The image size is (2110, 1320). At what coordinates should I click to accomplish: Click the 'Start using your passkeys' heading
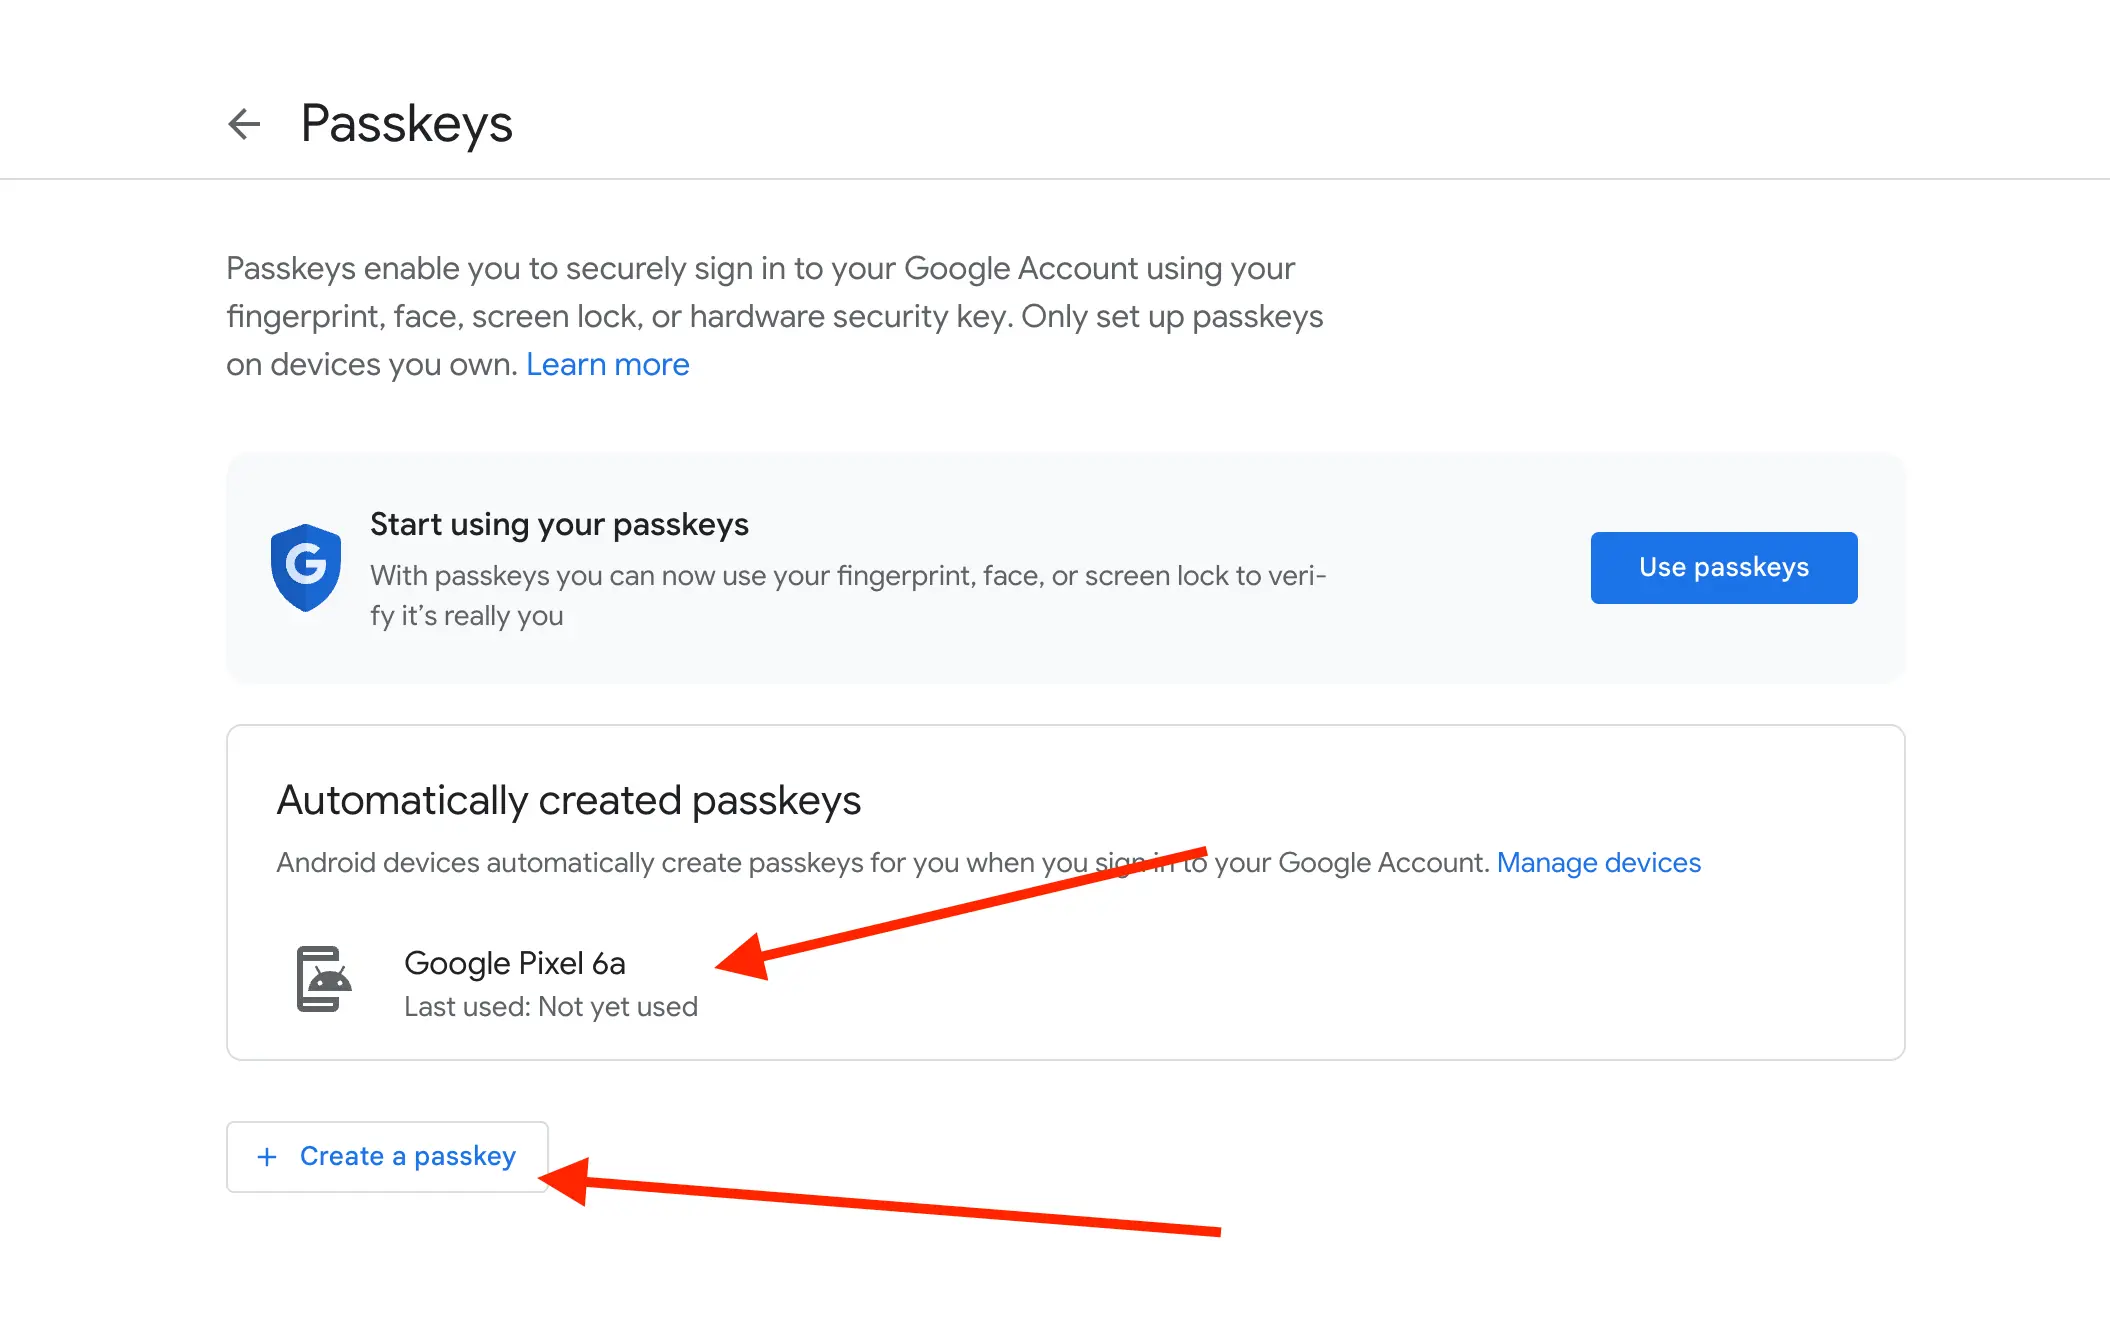coord(559,525)
